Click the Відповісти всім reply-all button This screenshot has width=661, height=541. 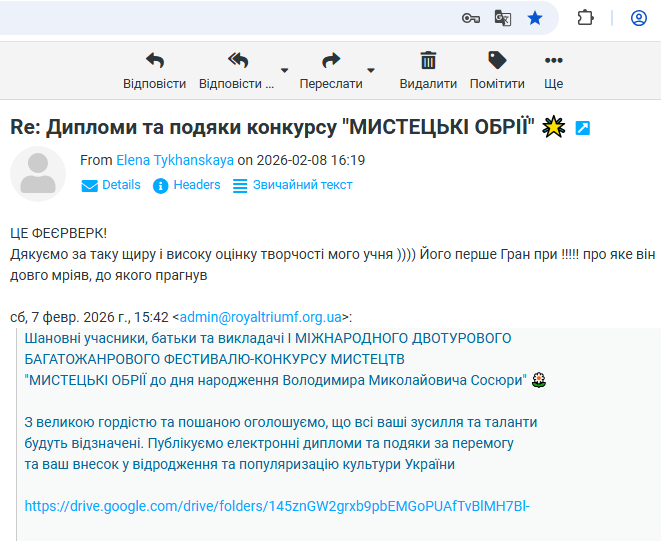click(x=237, y=70)
